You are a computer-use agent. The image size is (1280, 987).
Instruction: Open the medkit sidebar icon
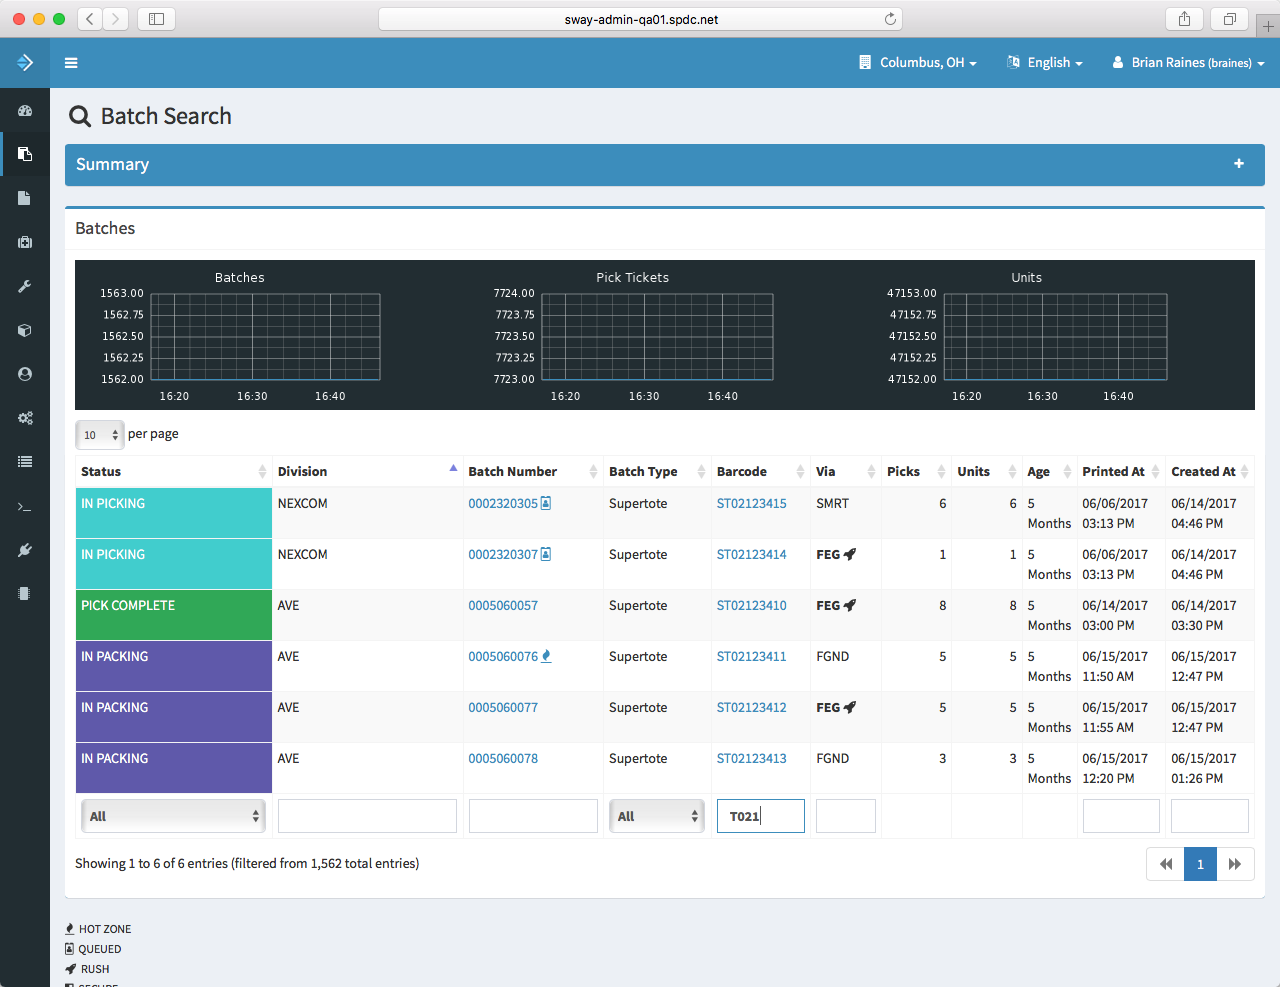(x=25, y=242)
